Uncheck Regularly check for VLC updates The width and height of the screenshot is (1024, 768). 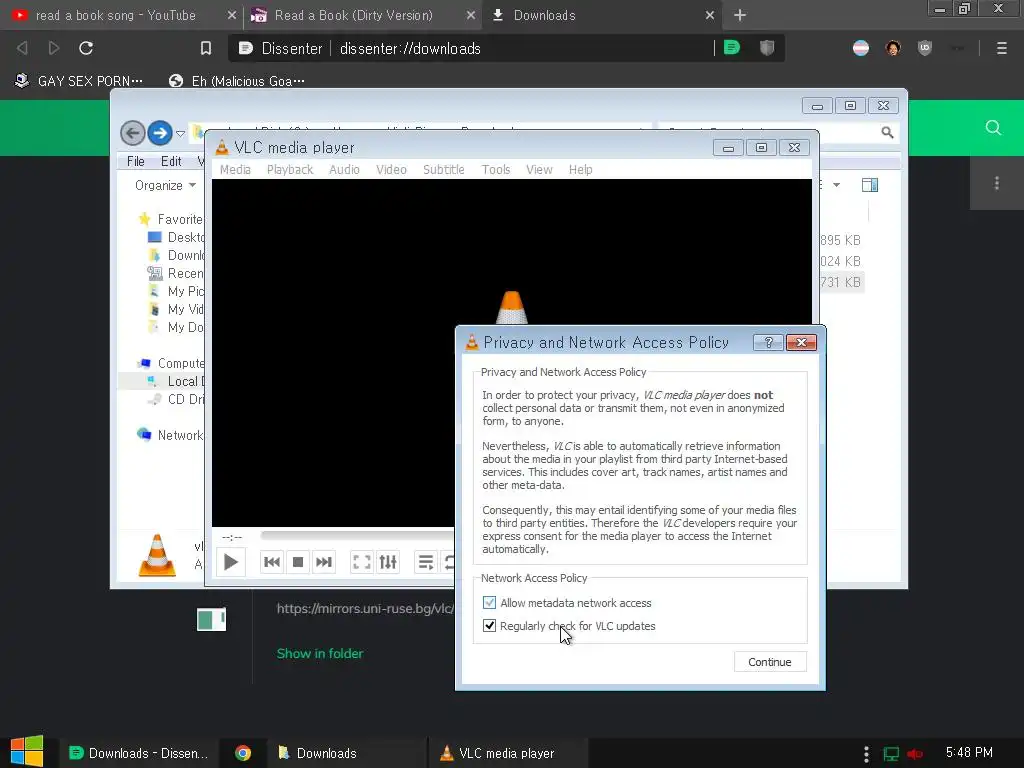[489, 625]
